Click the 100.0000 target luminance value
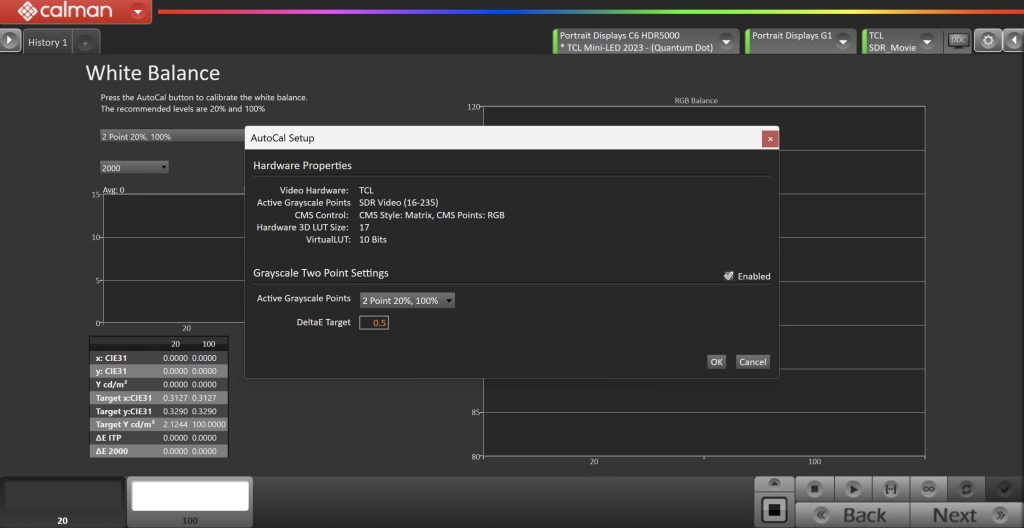The height and width of the screenshot is (528, 1024). tap(208, 424)
